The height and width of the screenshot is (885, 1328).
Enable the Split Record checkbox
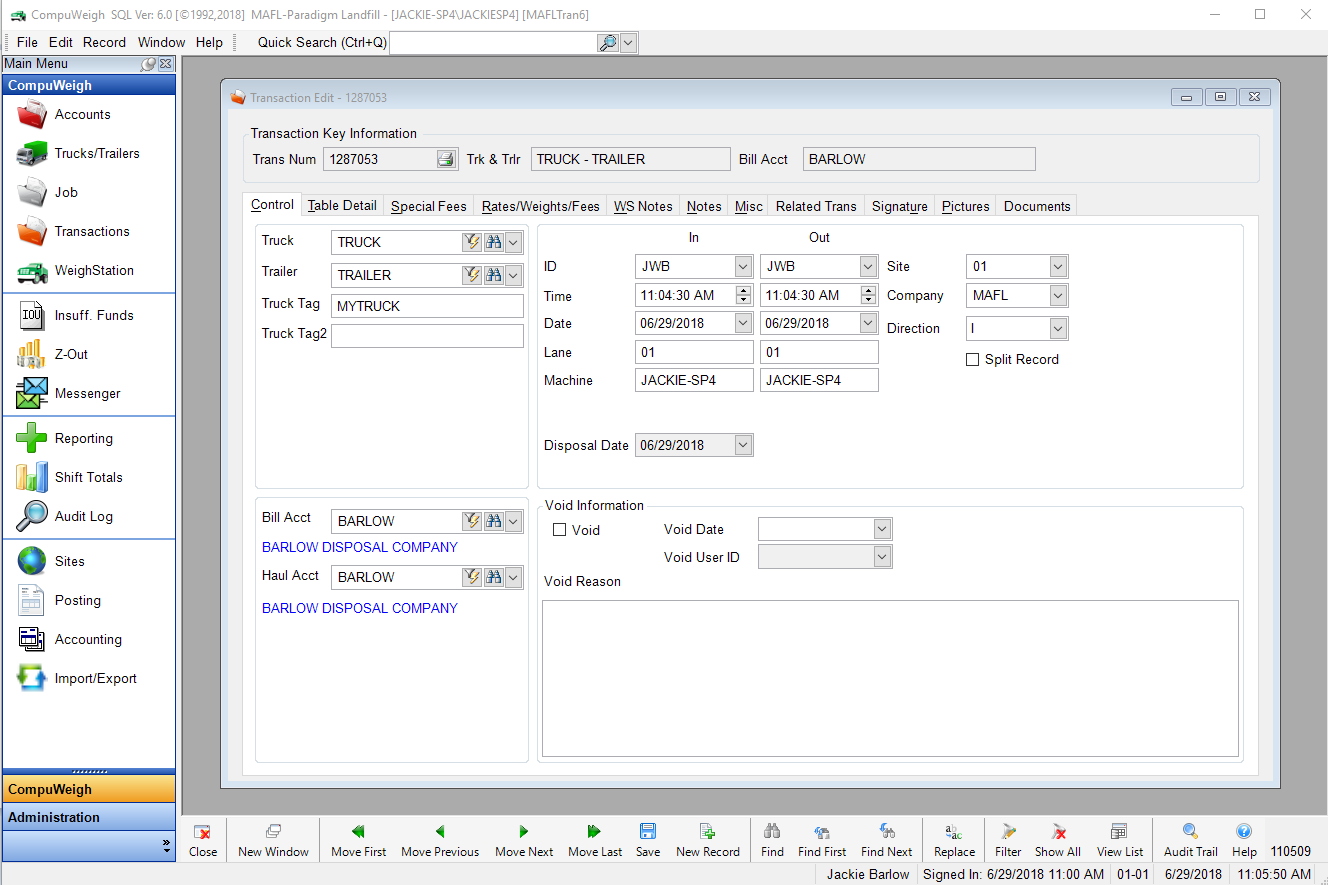[x=972, y=360]
